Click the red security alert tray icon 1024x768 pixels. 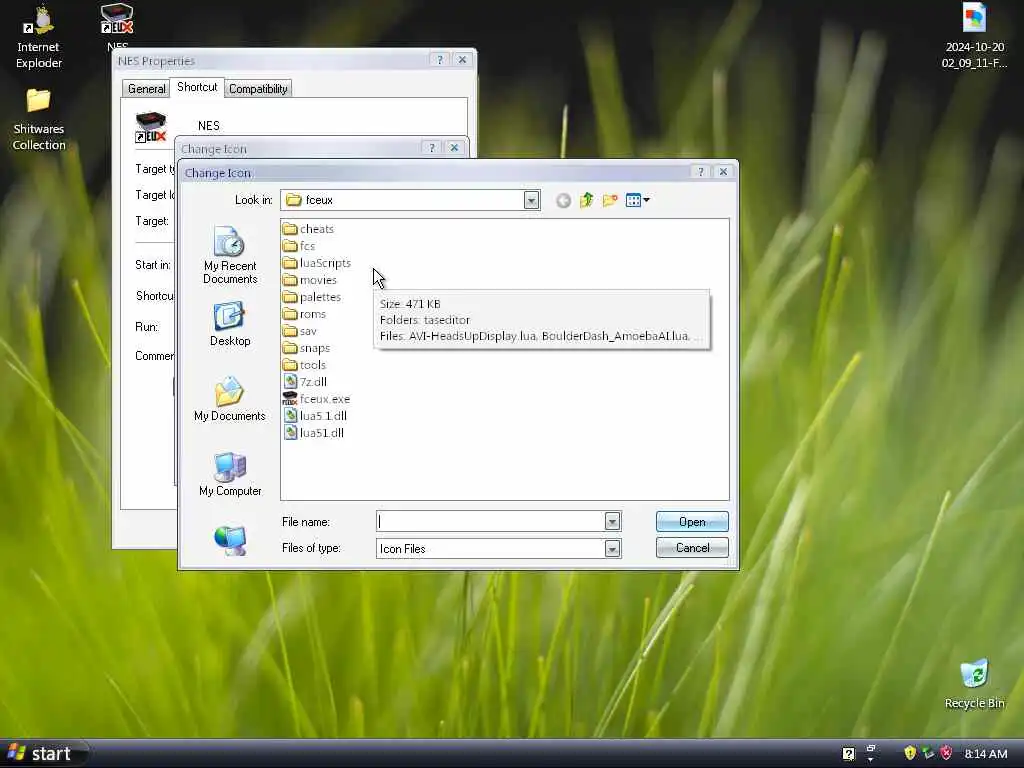click(x=946, y=753)
